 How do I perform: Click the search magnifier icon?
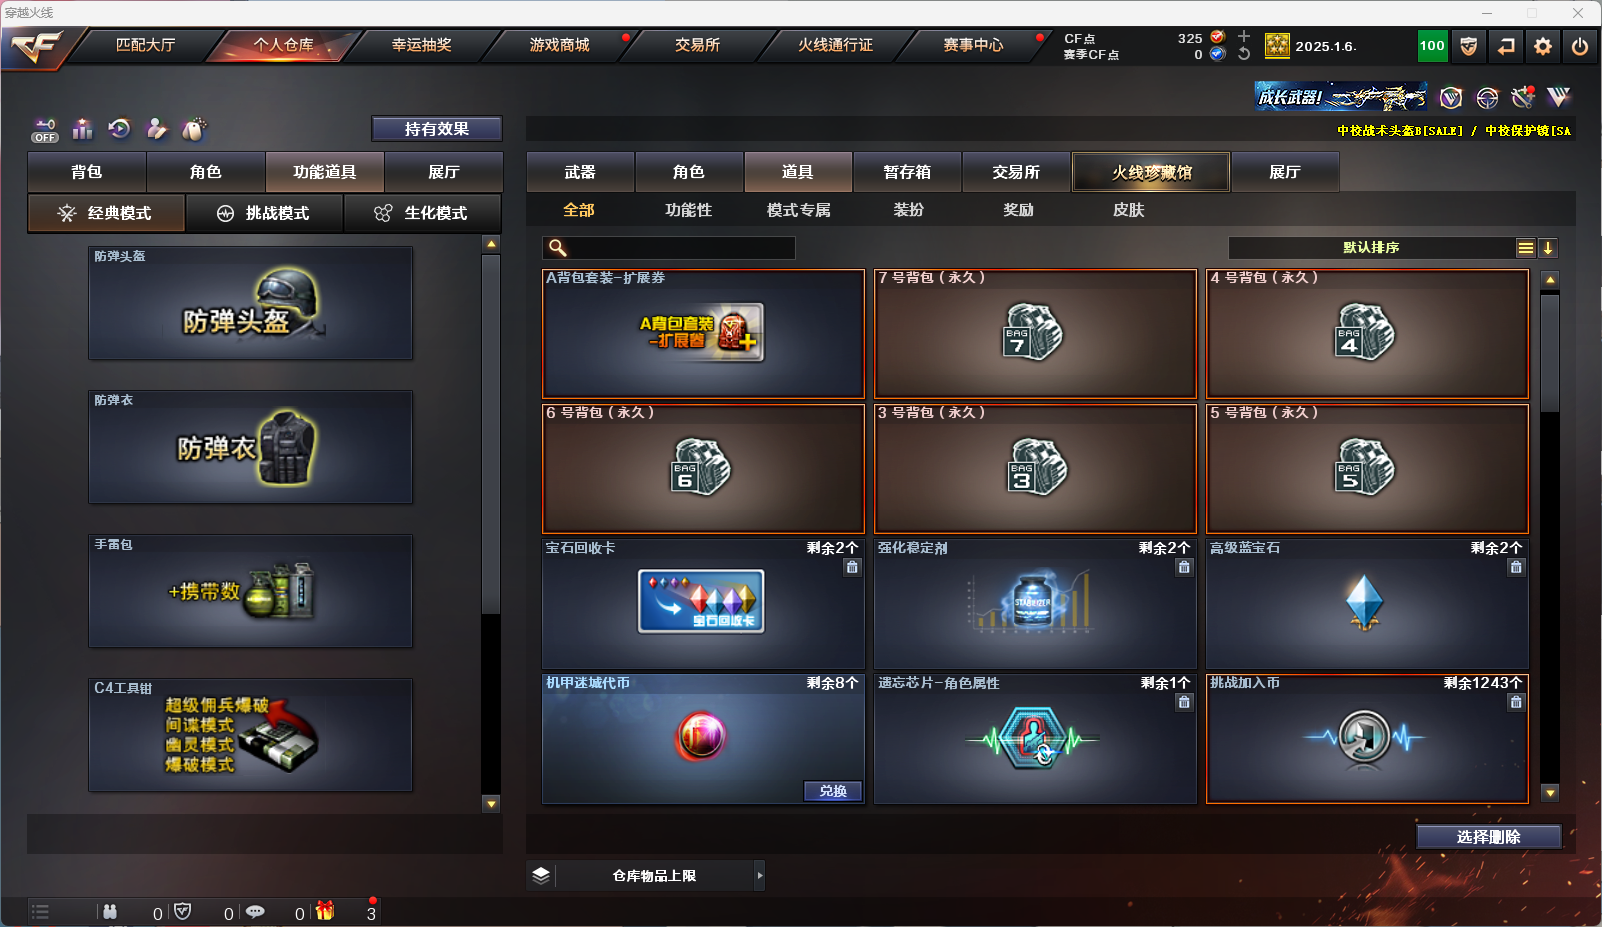click(558, 248)
